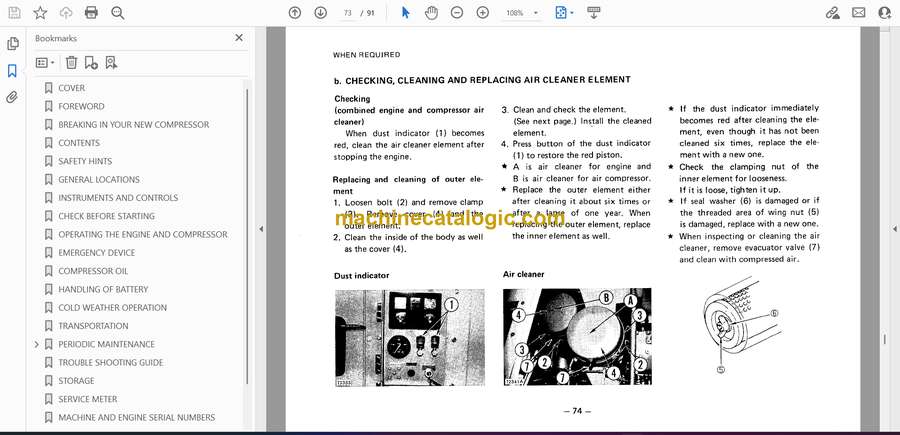The image size is (900, 435).
Task: Edit the current page number field
Action: 347,13
